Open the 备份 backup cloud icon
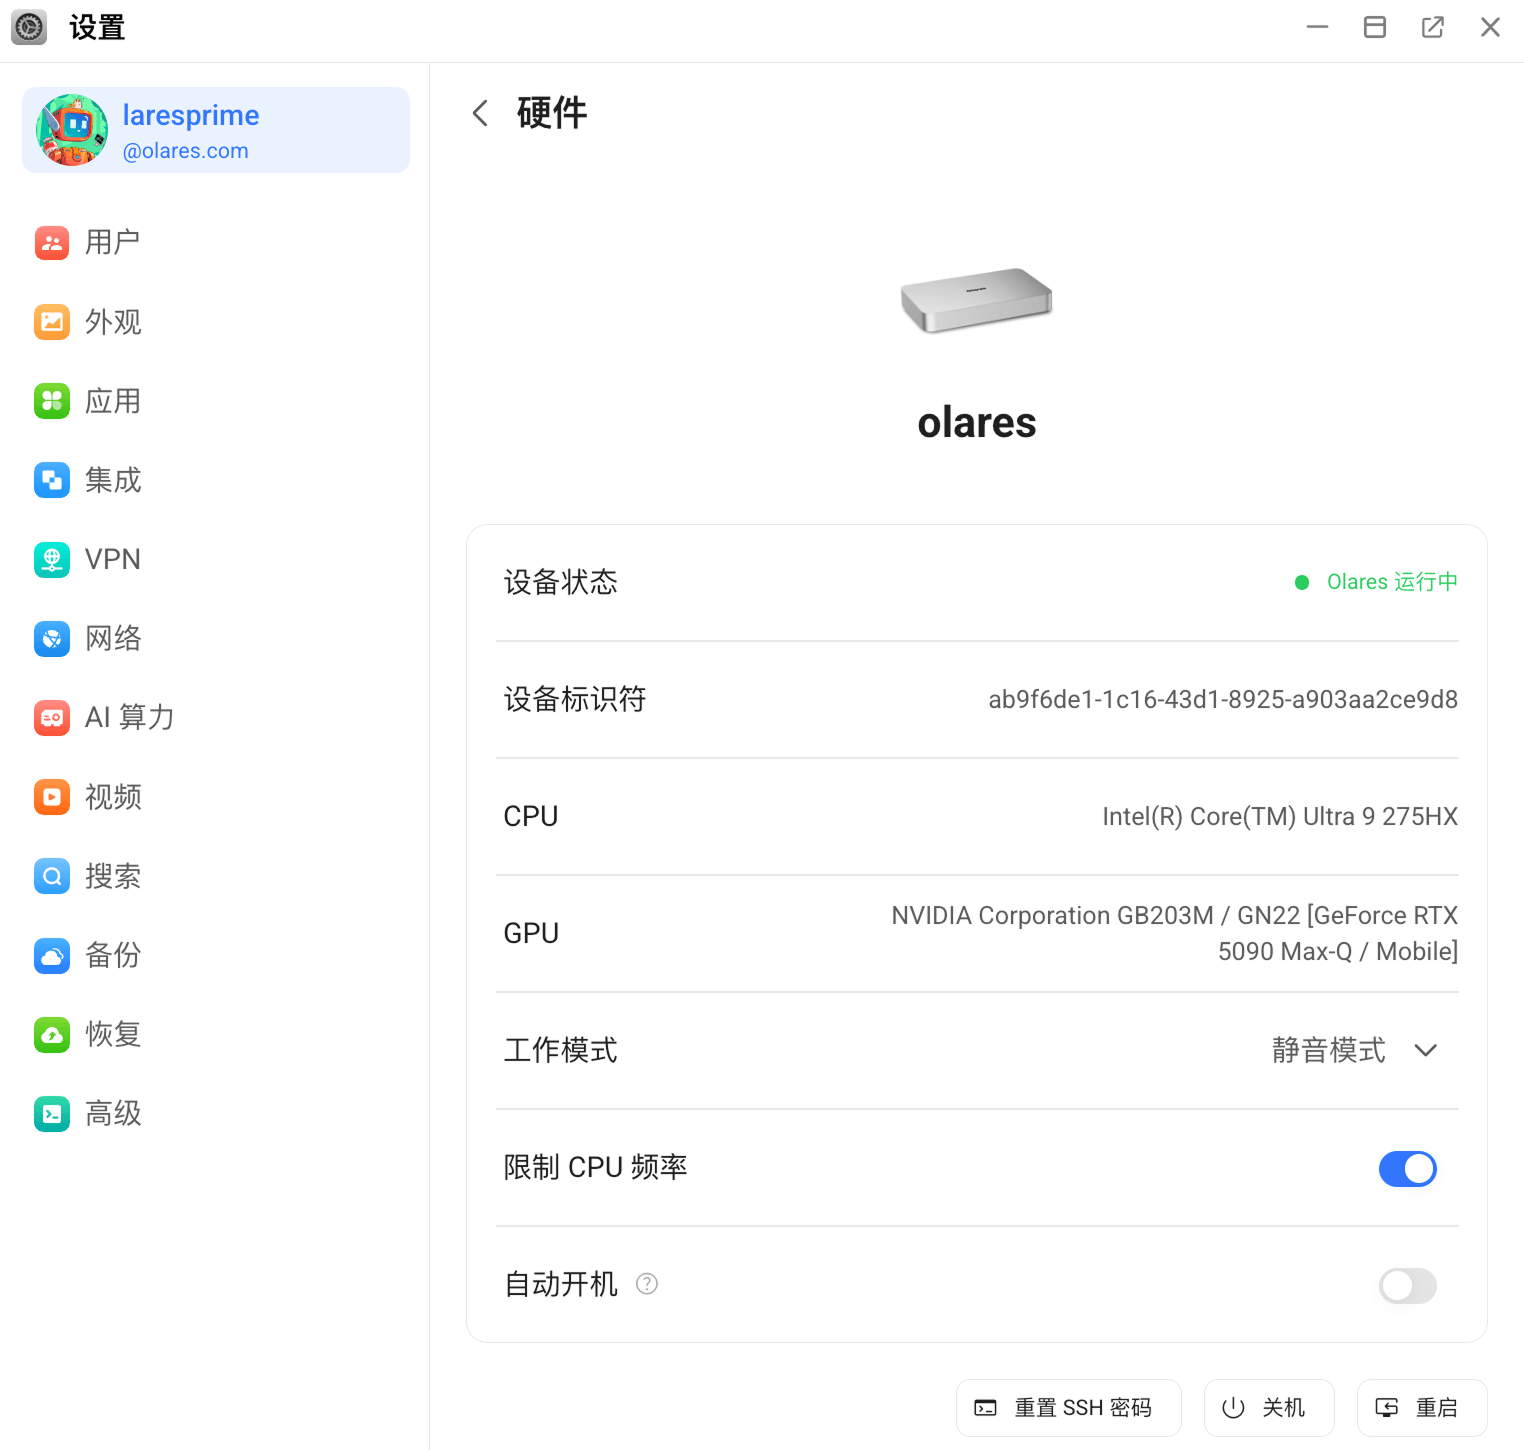This screenshot has width=1524, height=1450. (52, 955)
